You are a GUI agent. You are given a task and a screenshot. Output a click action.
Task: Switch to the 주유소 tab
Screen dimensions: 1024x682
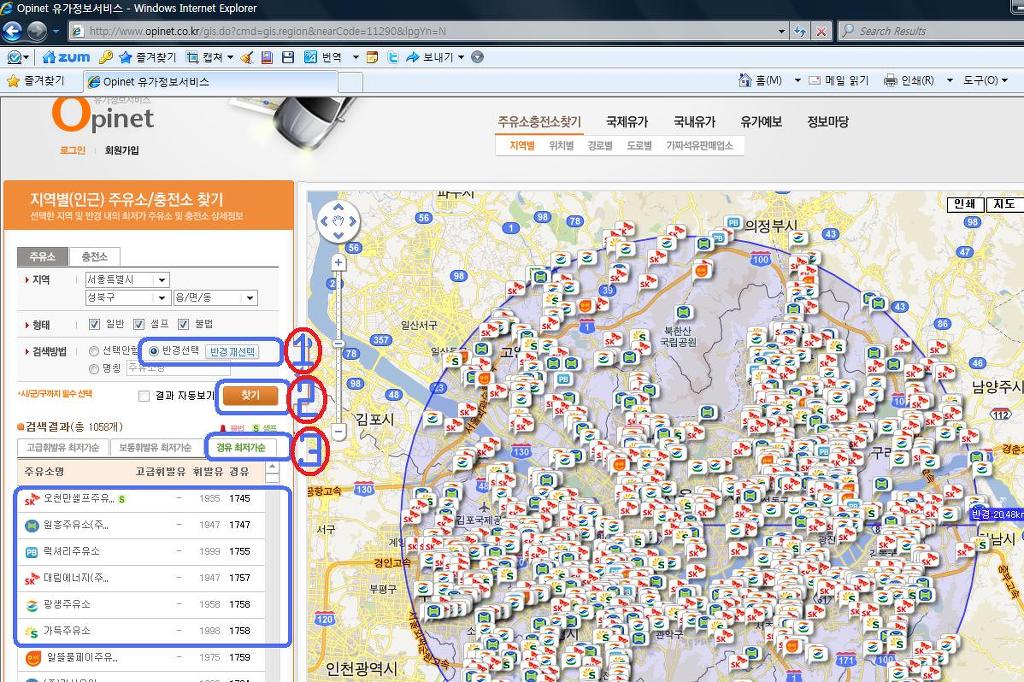tap(42, 257)
